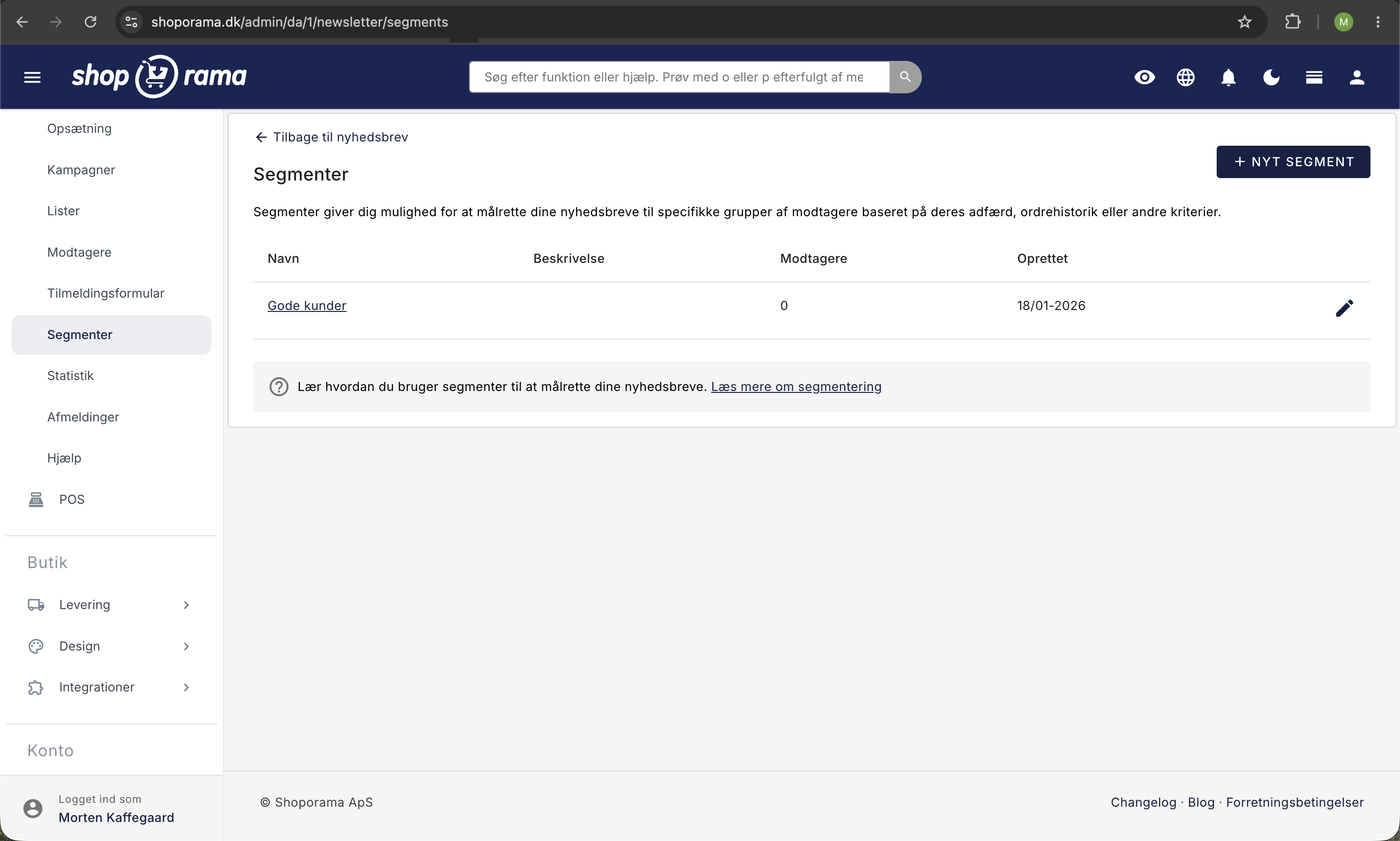Bookmark page with star icon
This screenshot has width=1400, height=841.
1245,22
